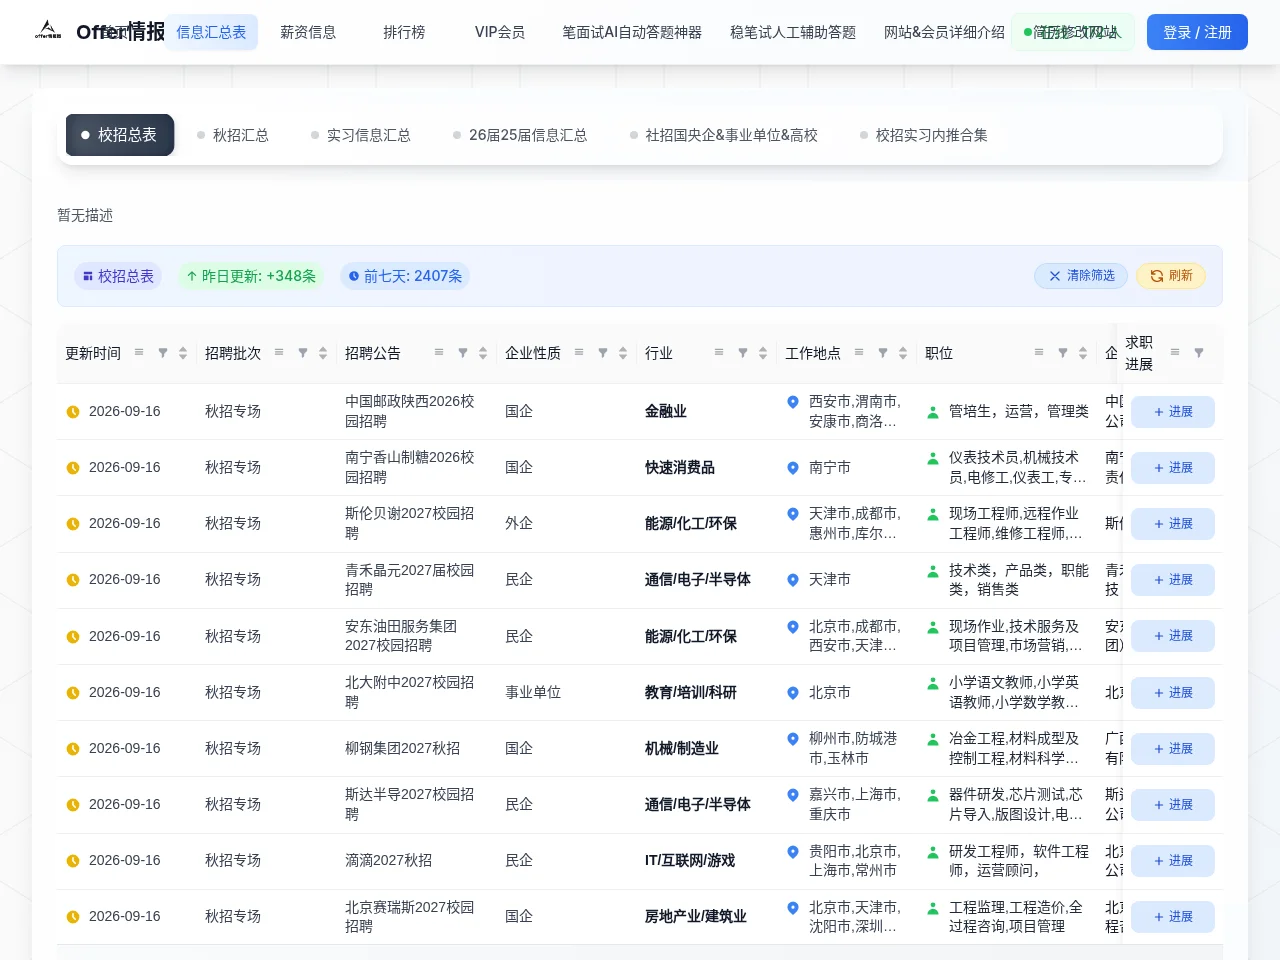This screenshot has width=1280, height=960.
Task: Click 进展 button for 斯伦贝谢 row
Action: [1173, 524]
